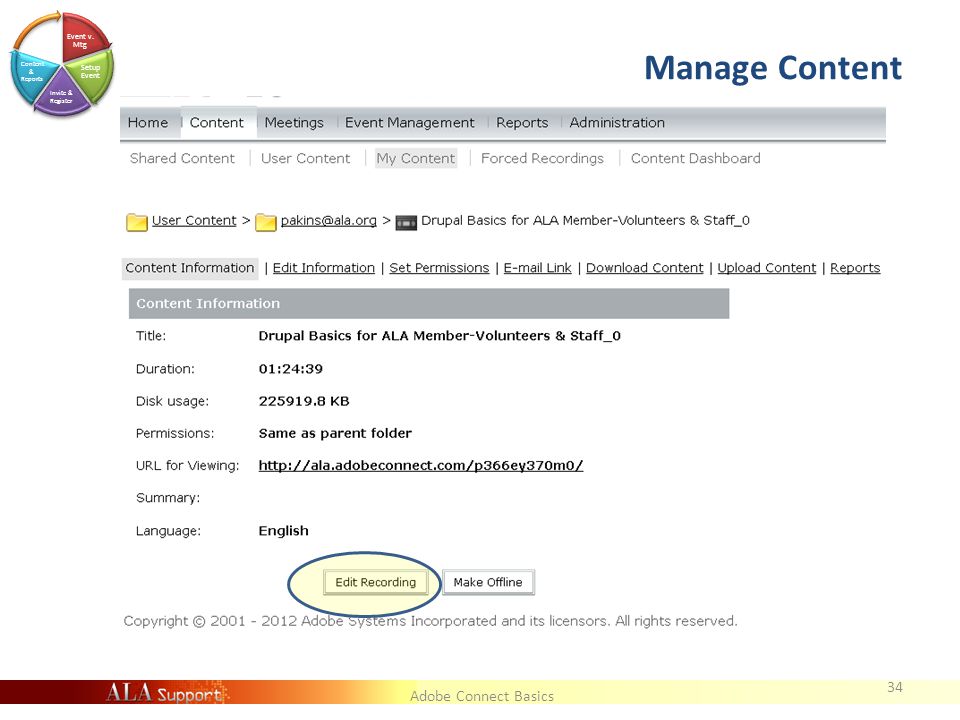The width and height of the screenshot is (960, 720).
Task: Open the Edit Information link
Action: pyautogui.click(x=324, y=268)
